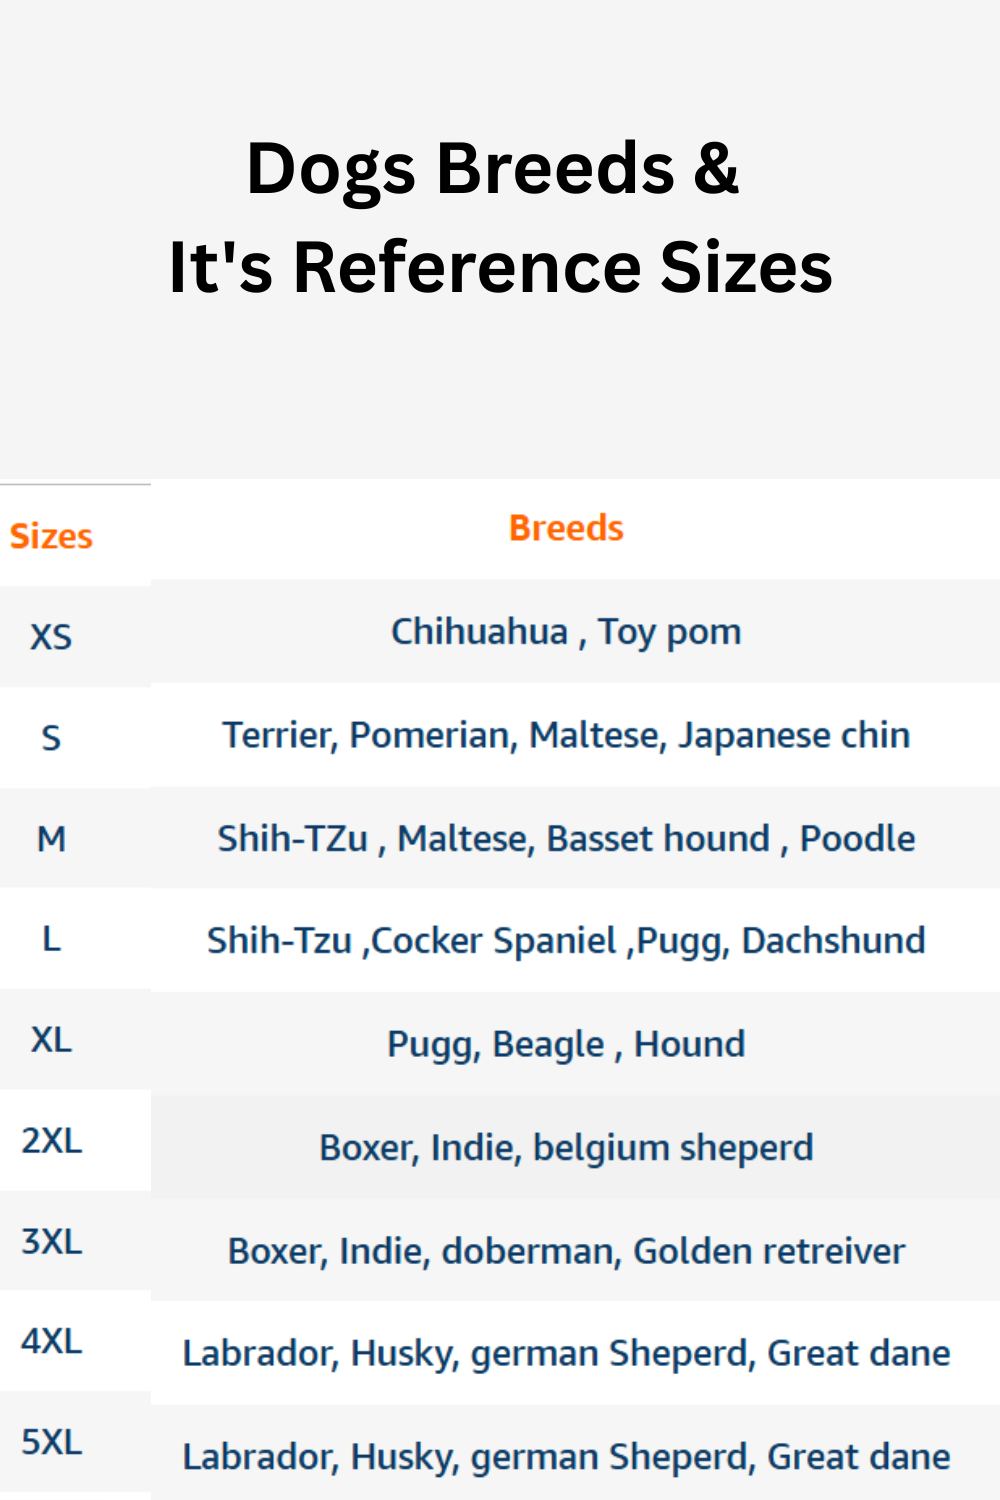Select the 2XL size cell
Screen dimensions: 1000x1500
pyautogui.click(x=51, y=1141)
